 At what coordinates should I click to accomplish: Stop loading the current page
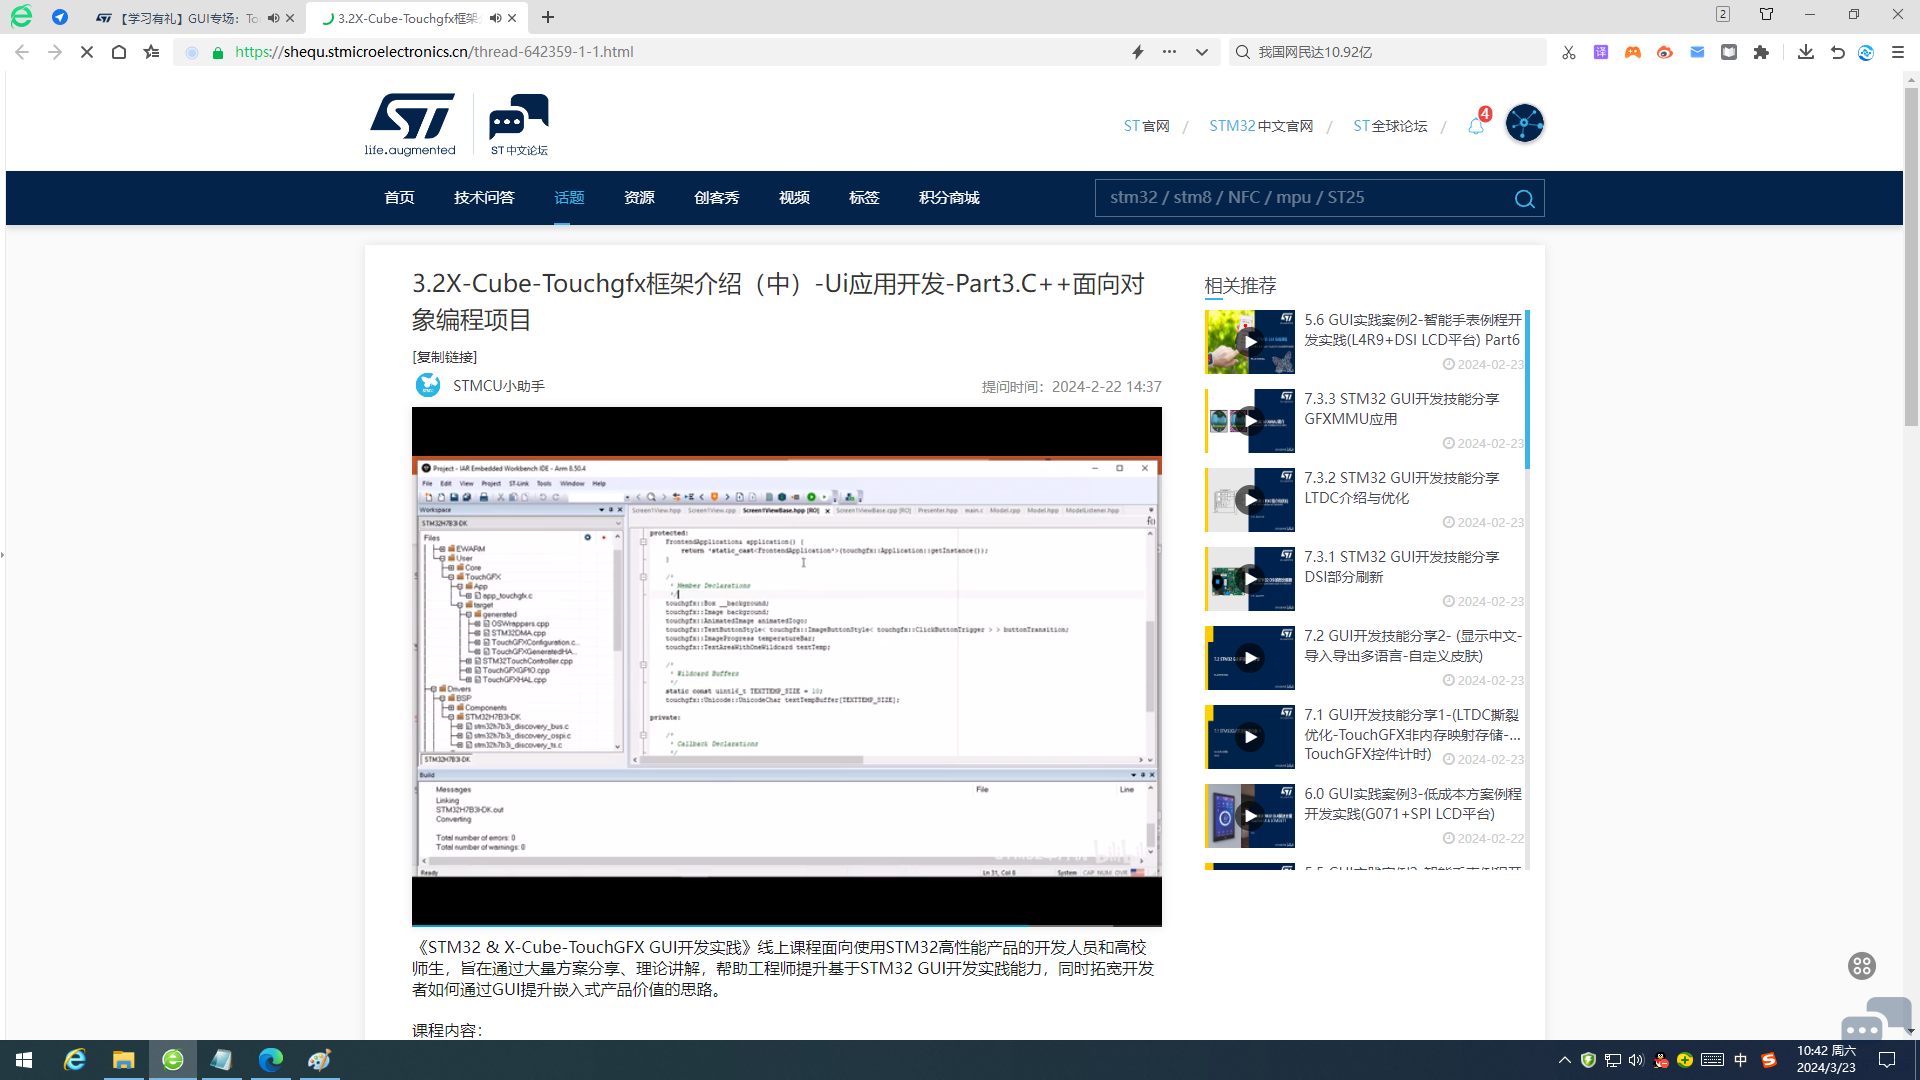point(87,52)
